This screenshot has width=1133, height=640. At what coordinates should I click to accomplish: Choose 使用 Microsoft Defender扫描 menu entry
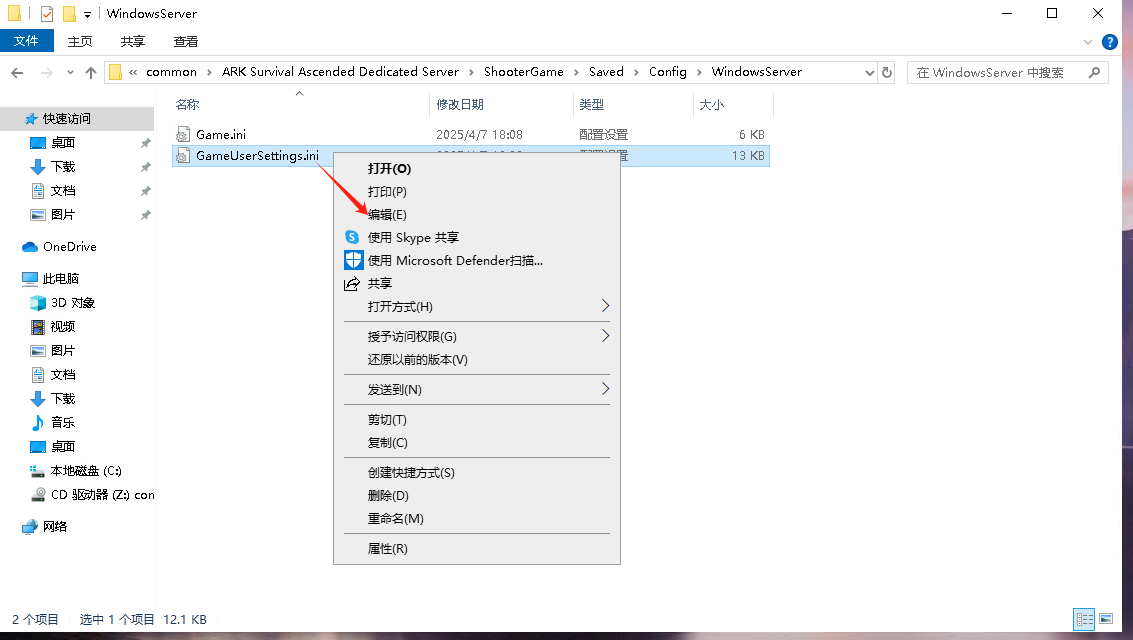(477, 261)
